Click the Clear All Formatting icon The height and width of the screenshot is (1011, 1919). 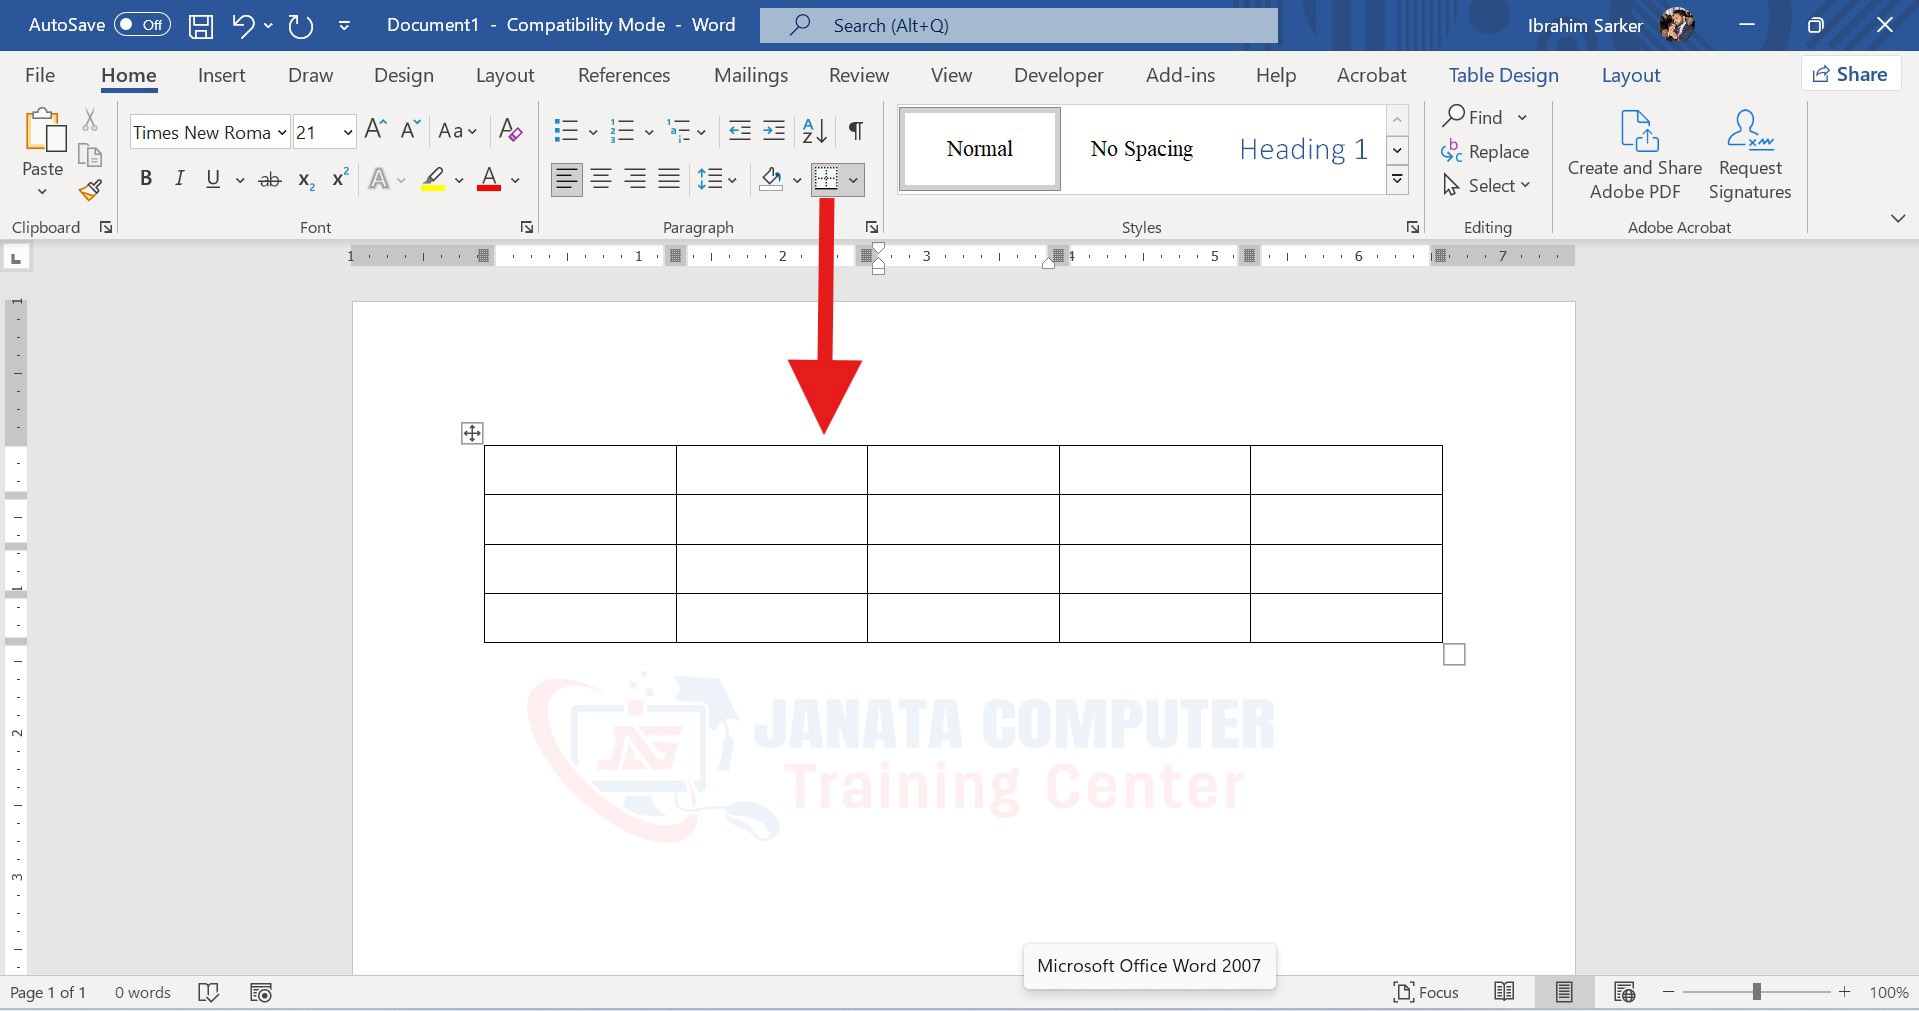510,131
